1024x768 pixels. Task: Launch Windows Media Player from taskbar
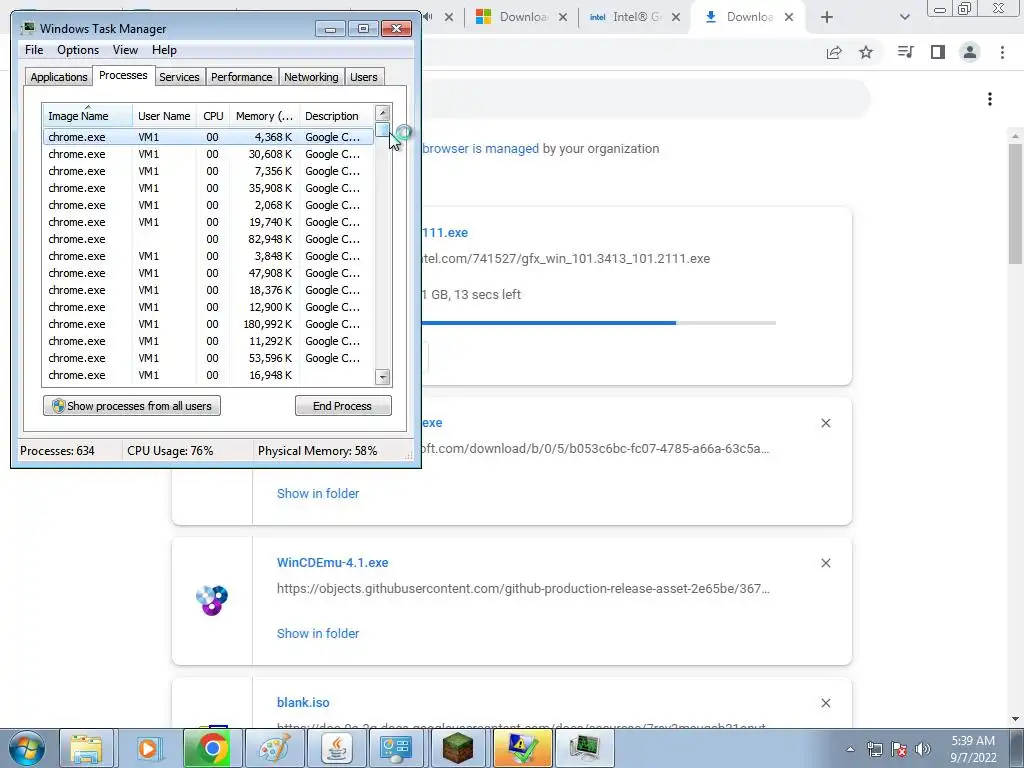tap(148, 748)
